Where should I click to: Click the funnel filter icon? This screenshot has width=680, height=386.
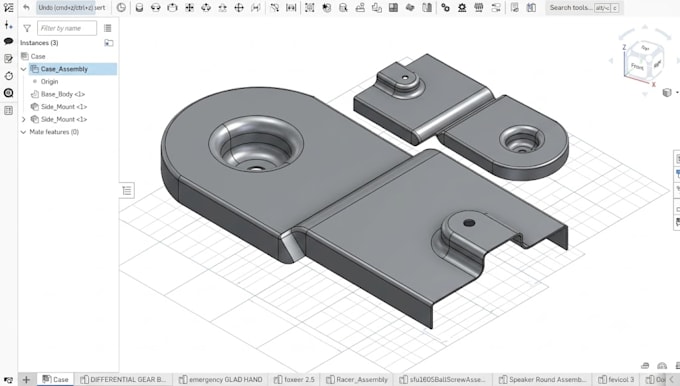pyautogui.click(x=27, y=28)
